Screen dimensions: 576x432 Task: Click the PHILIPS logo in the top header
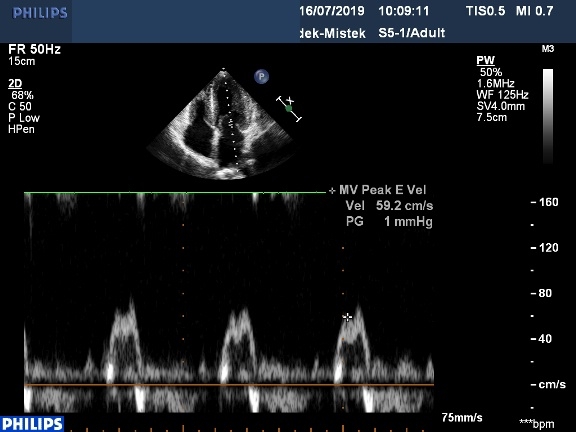40,13
